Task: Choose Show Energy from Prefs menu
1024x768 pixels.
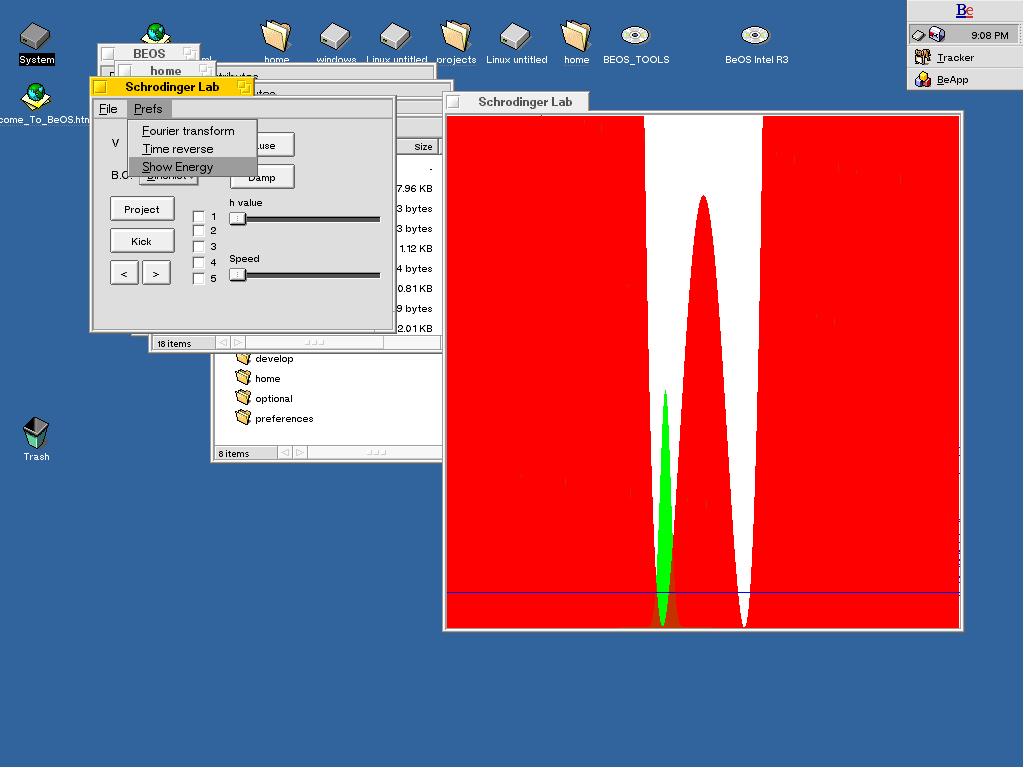Action: [x=193, y=167]
